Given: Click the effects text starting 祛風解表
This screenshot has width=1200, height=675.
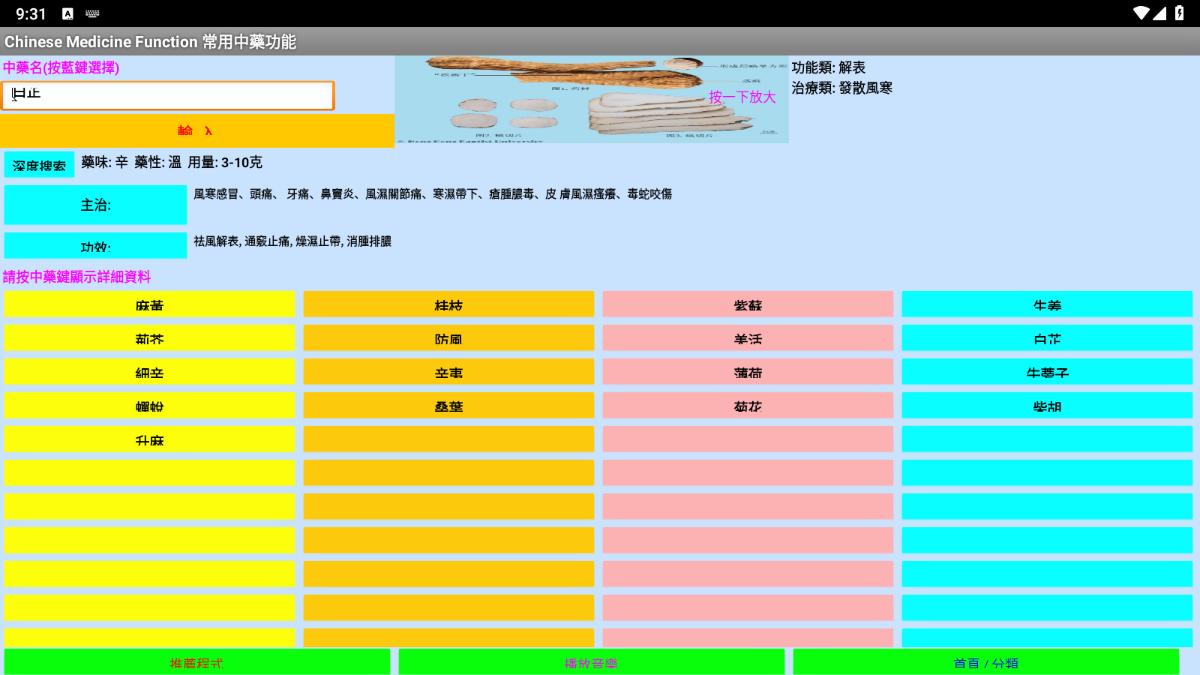Looking at the screenshot, I should 292,241.
